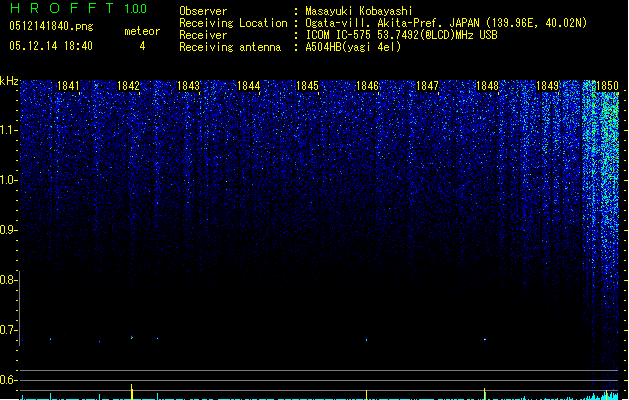The width and height of the screenshot is (629, 400).
Task: Click the 1849 time marker
Action: (x=548, y=86)
